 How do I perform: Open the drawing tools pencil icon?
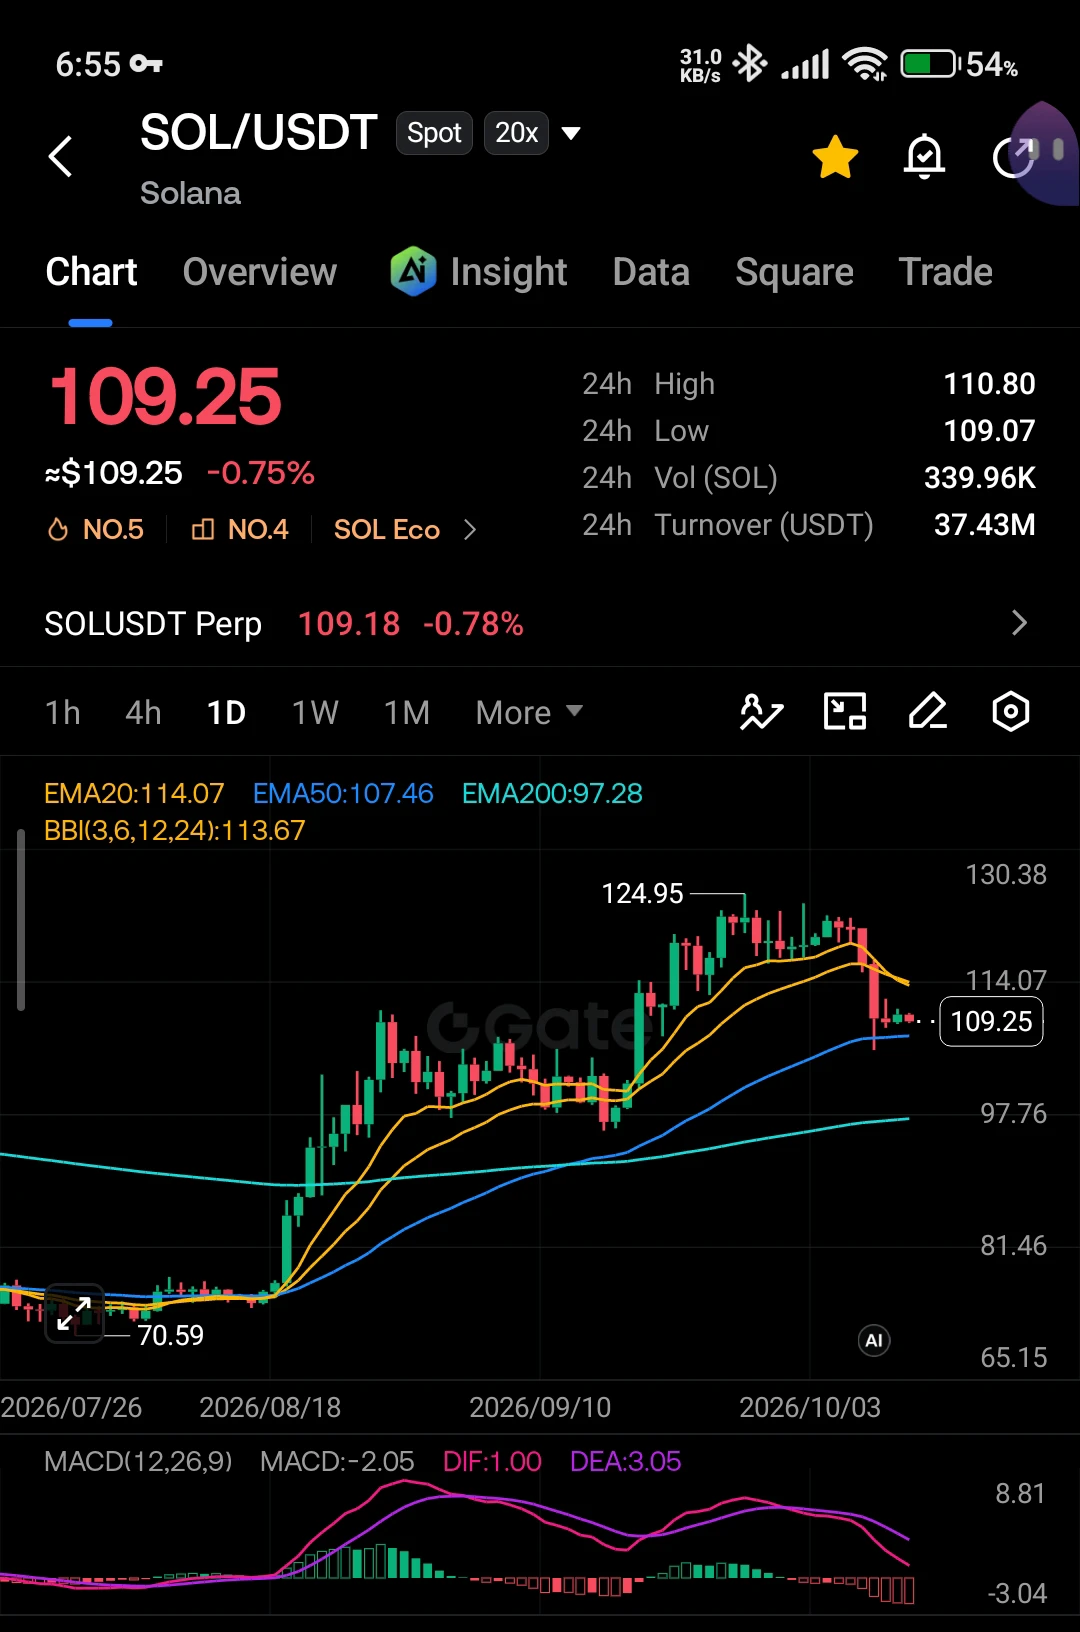[928, 712]
